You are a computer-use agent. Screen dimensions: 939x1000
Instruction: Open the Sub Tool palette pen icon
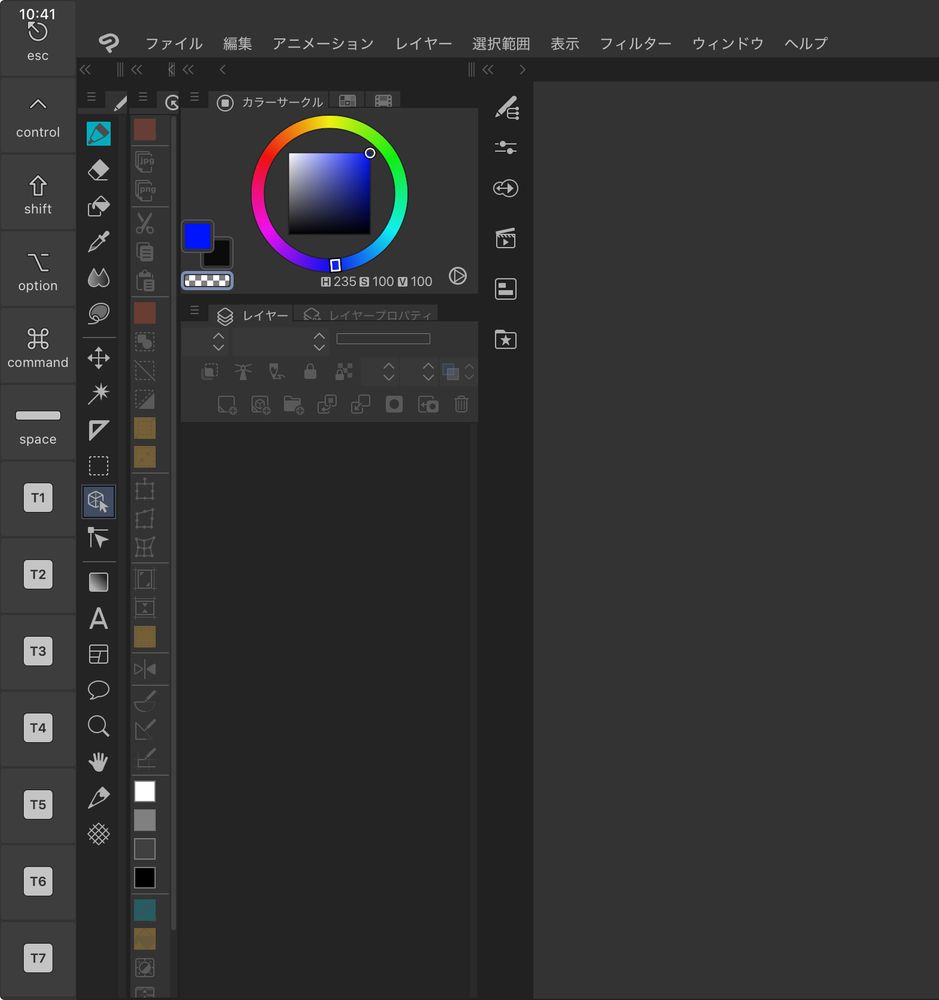point(506,108)
